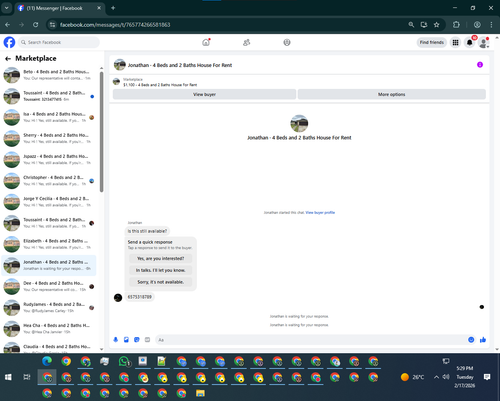Open Chrome extensions puzzle icon
The height and width of the screenshot is (401, 500).
(x=456, y=25)
